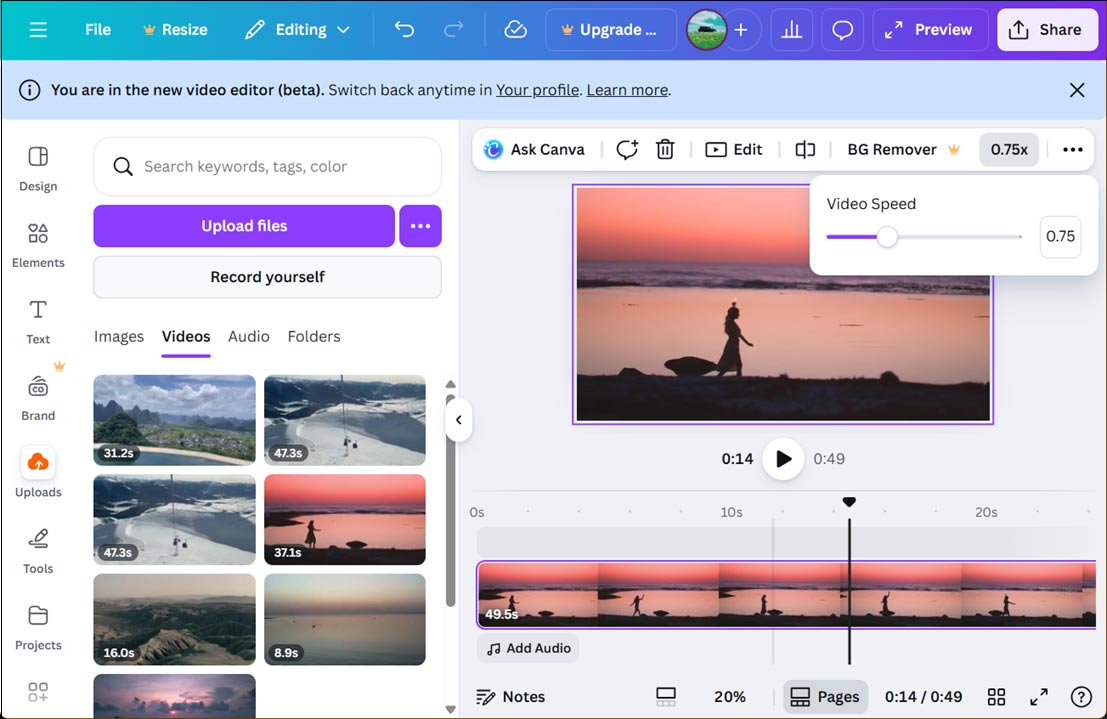Select the 37.1s sunset video thumbnail
This screenshot has width=1107, height=719.
click(345, 520)
